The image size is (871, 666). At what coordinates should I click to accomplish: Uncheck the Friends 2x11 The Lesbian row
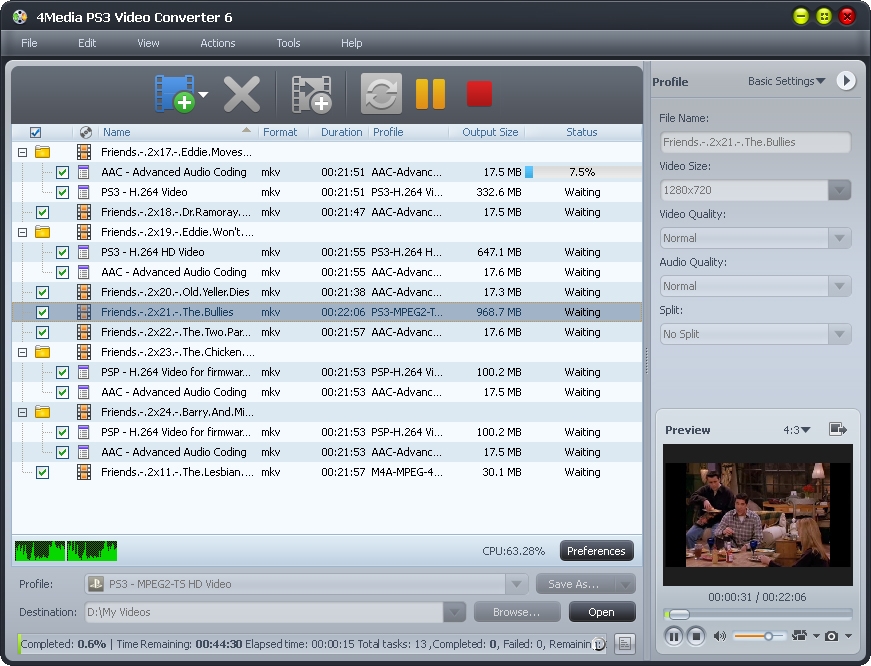tap(42, 472)
